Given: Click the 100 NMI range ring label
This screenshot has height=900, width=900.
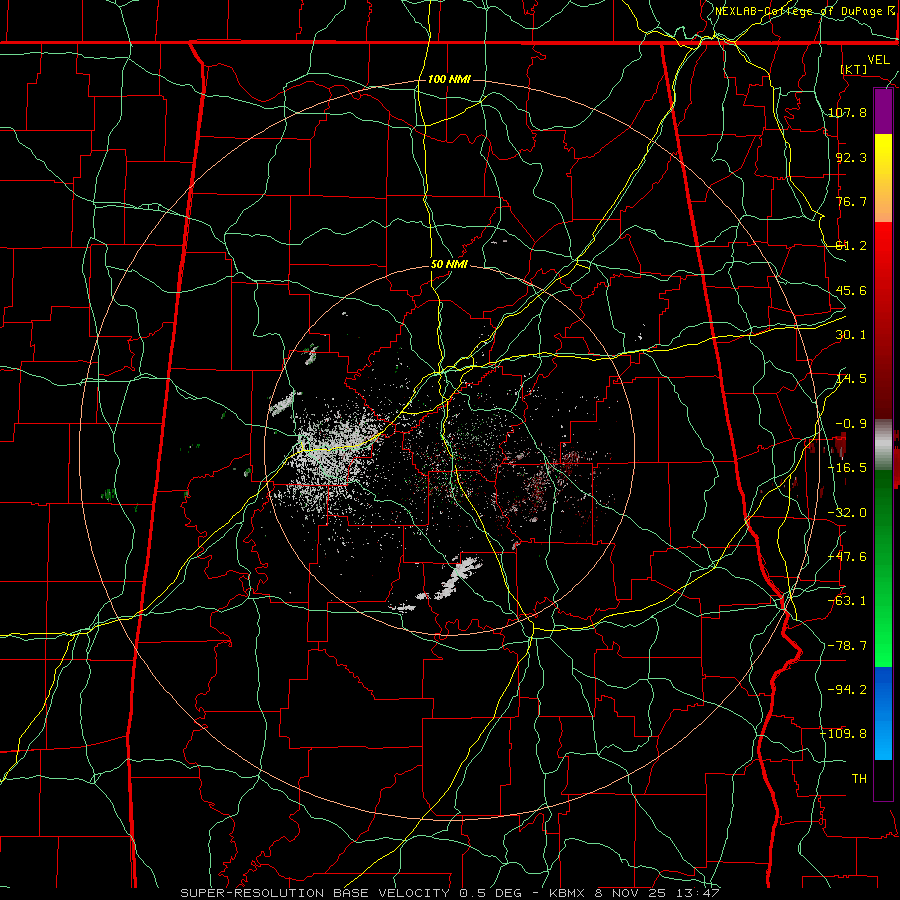Looking at the screenshot, I should click(x=449, y=79).
